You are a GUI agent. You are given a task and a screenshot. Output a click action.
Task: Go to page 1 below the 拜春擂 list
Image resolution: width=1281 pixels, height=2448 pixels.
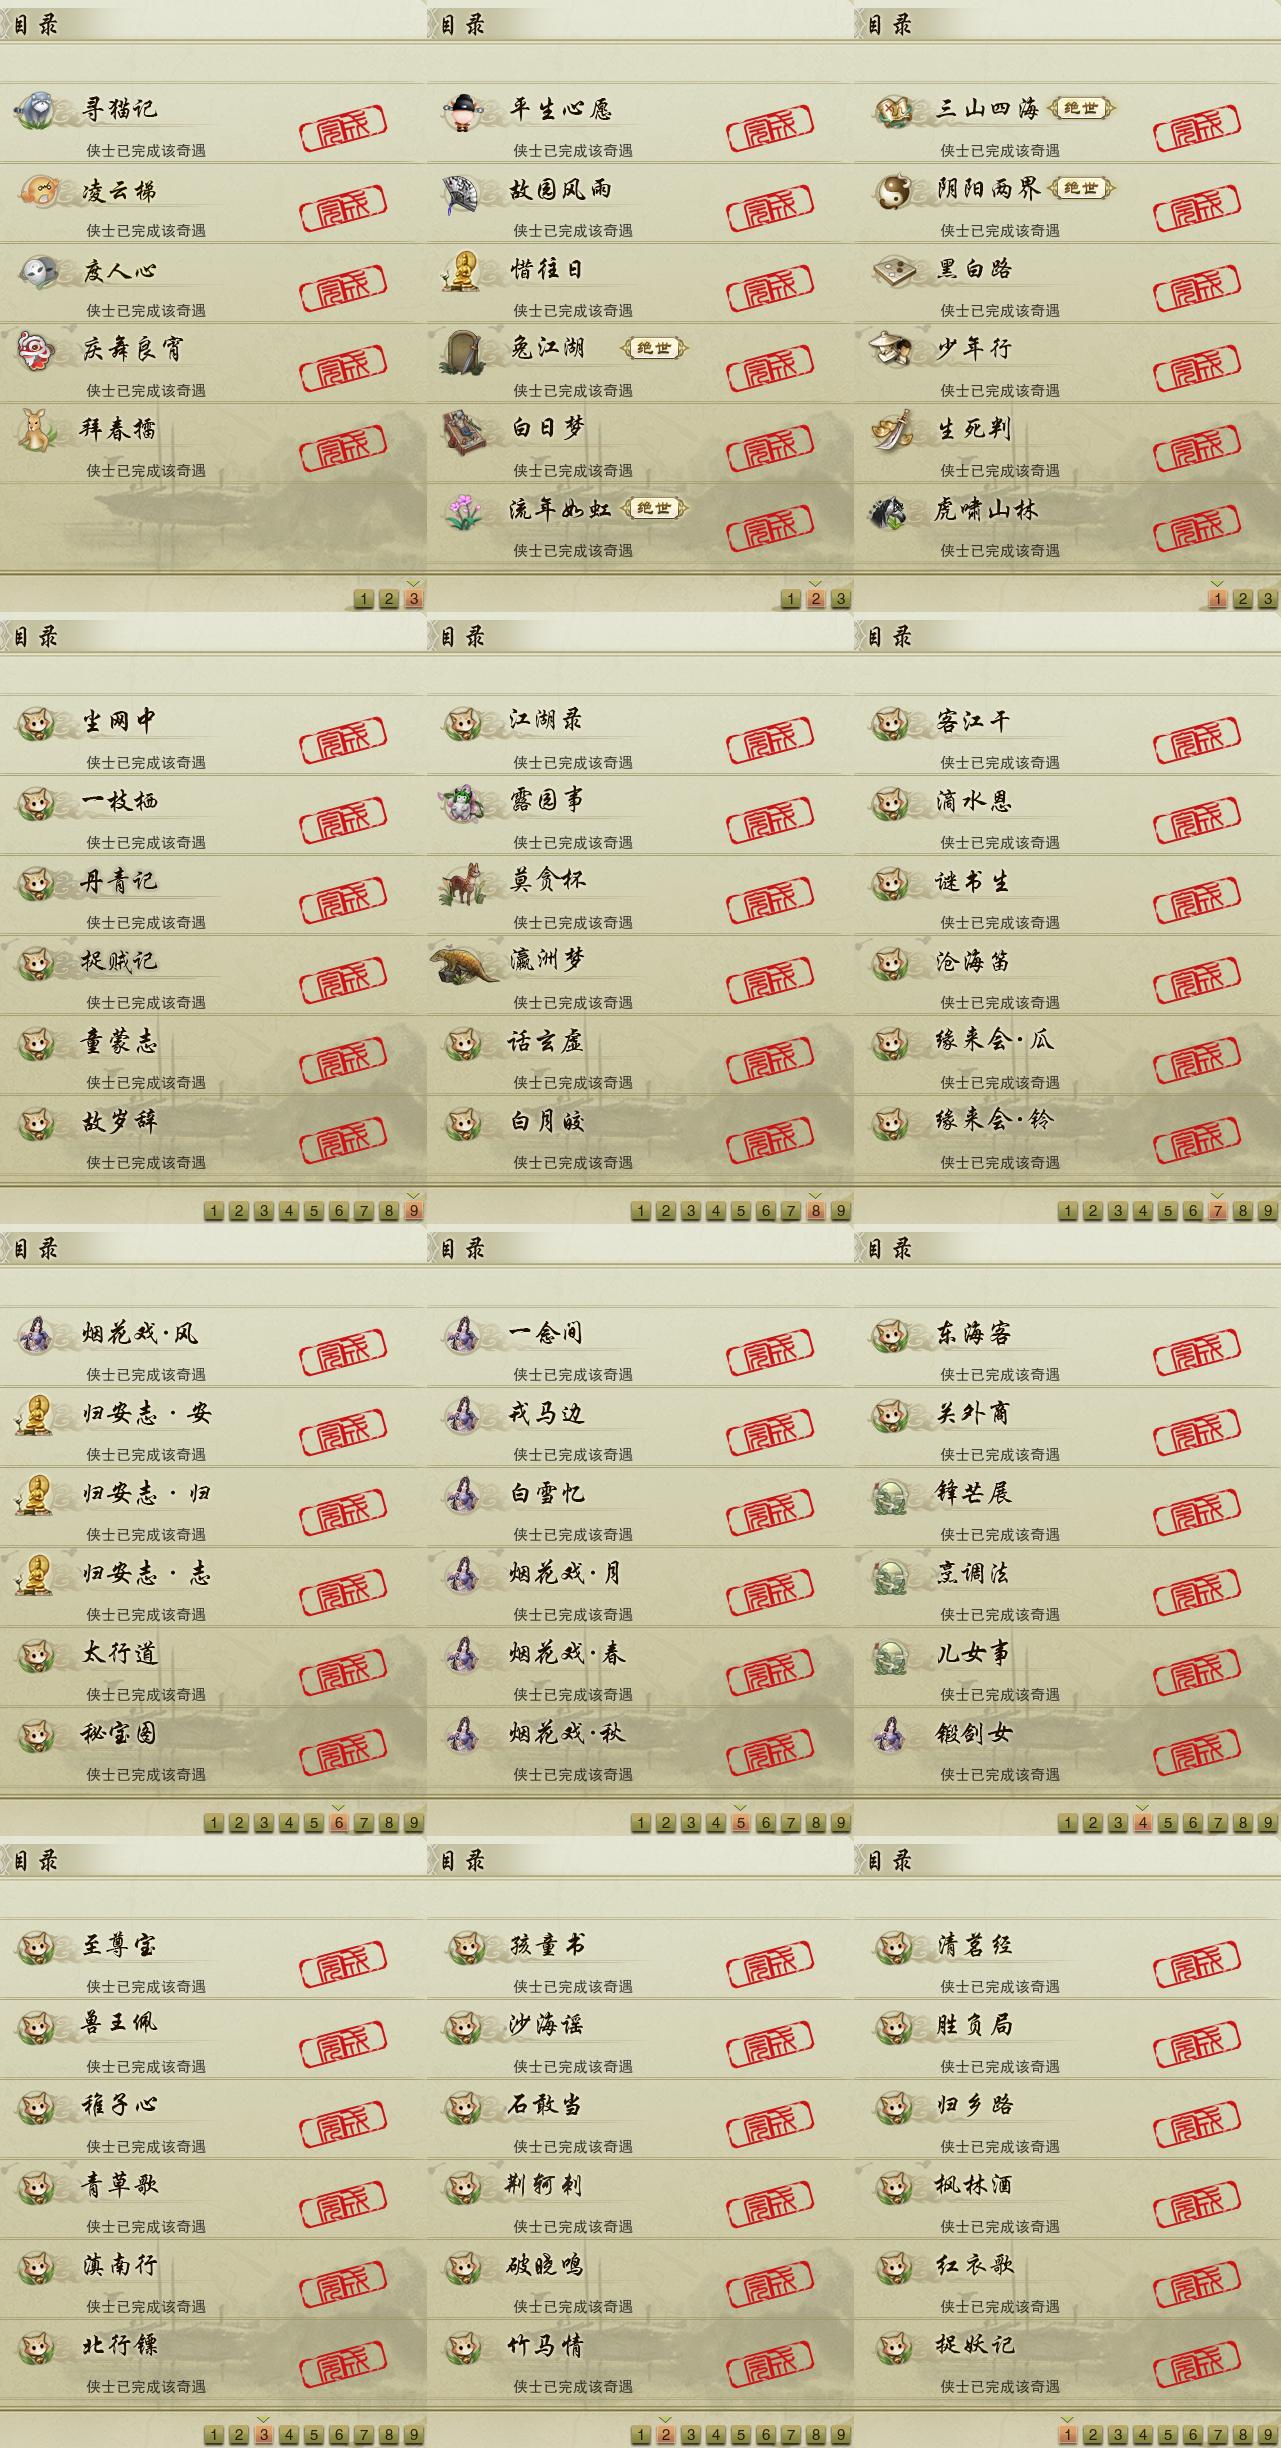[364, 599]
